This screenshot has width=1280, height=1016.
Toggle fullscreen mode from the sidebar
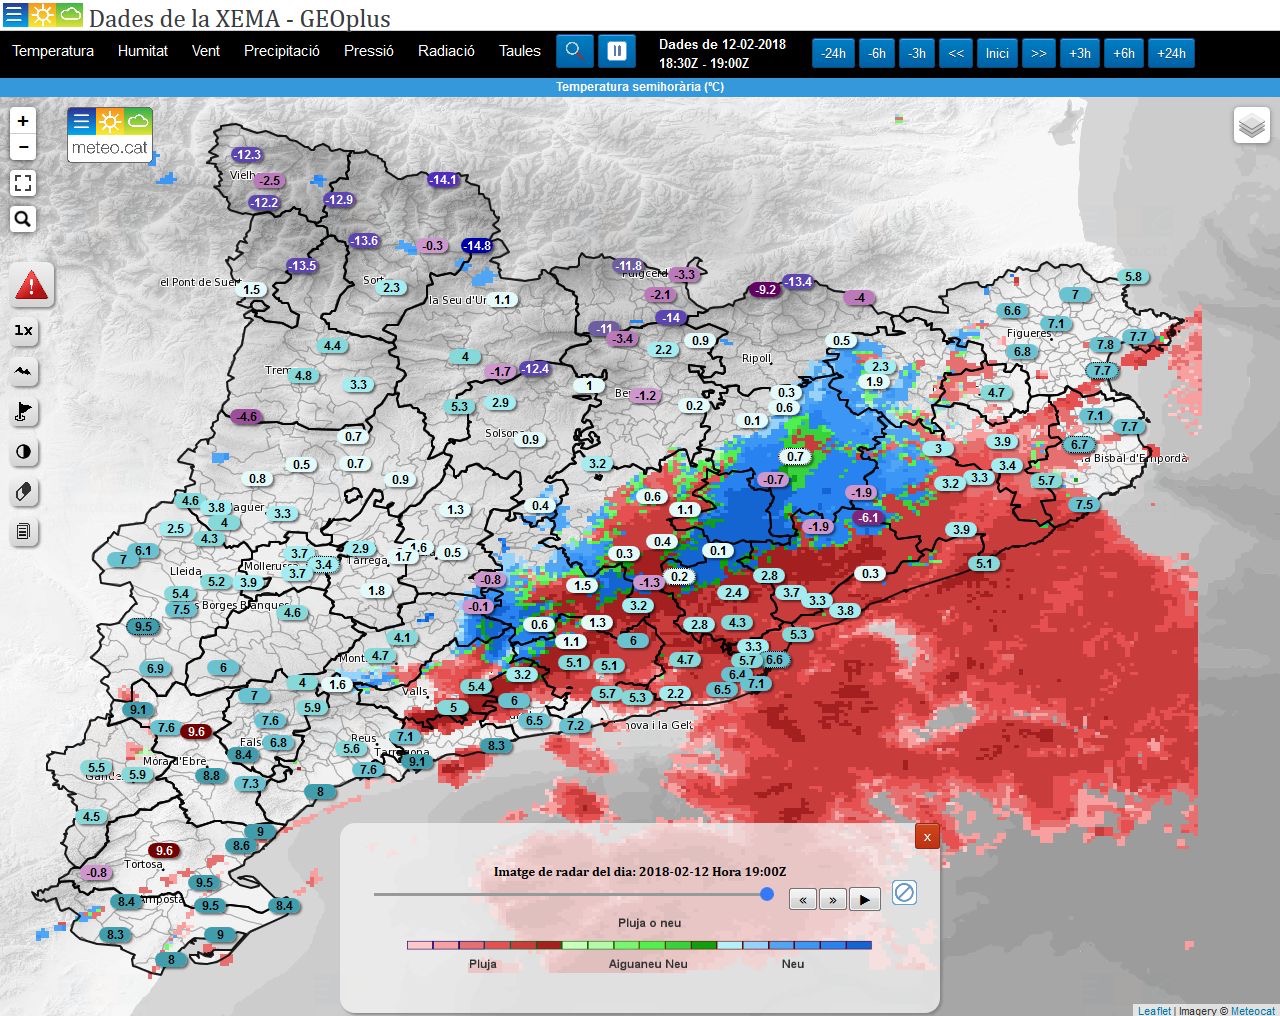click(x=23, y=183)
